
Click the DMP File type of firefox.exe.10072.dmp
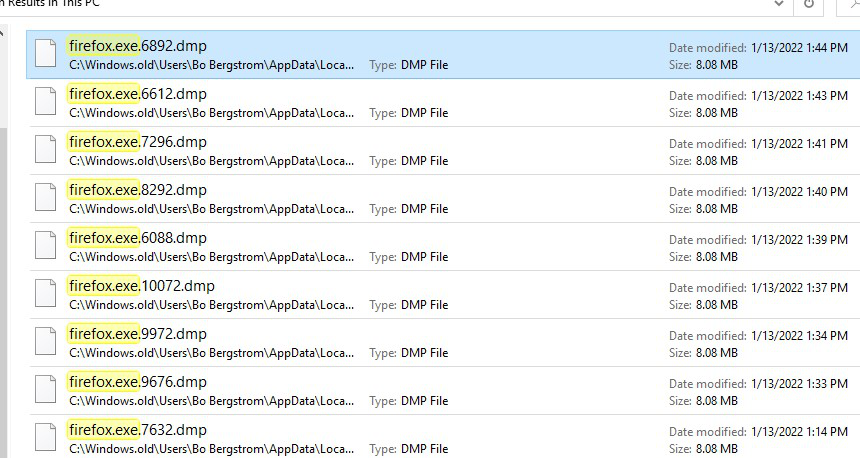[x=425, y=305]
